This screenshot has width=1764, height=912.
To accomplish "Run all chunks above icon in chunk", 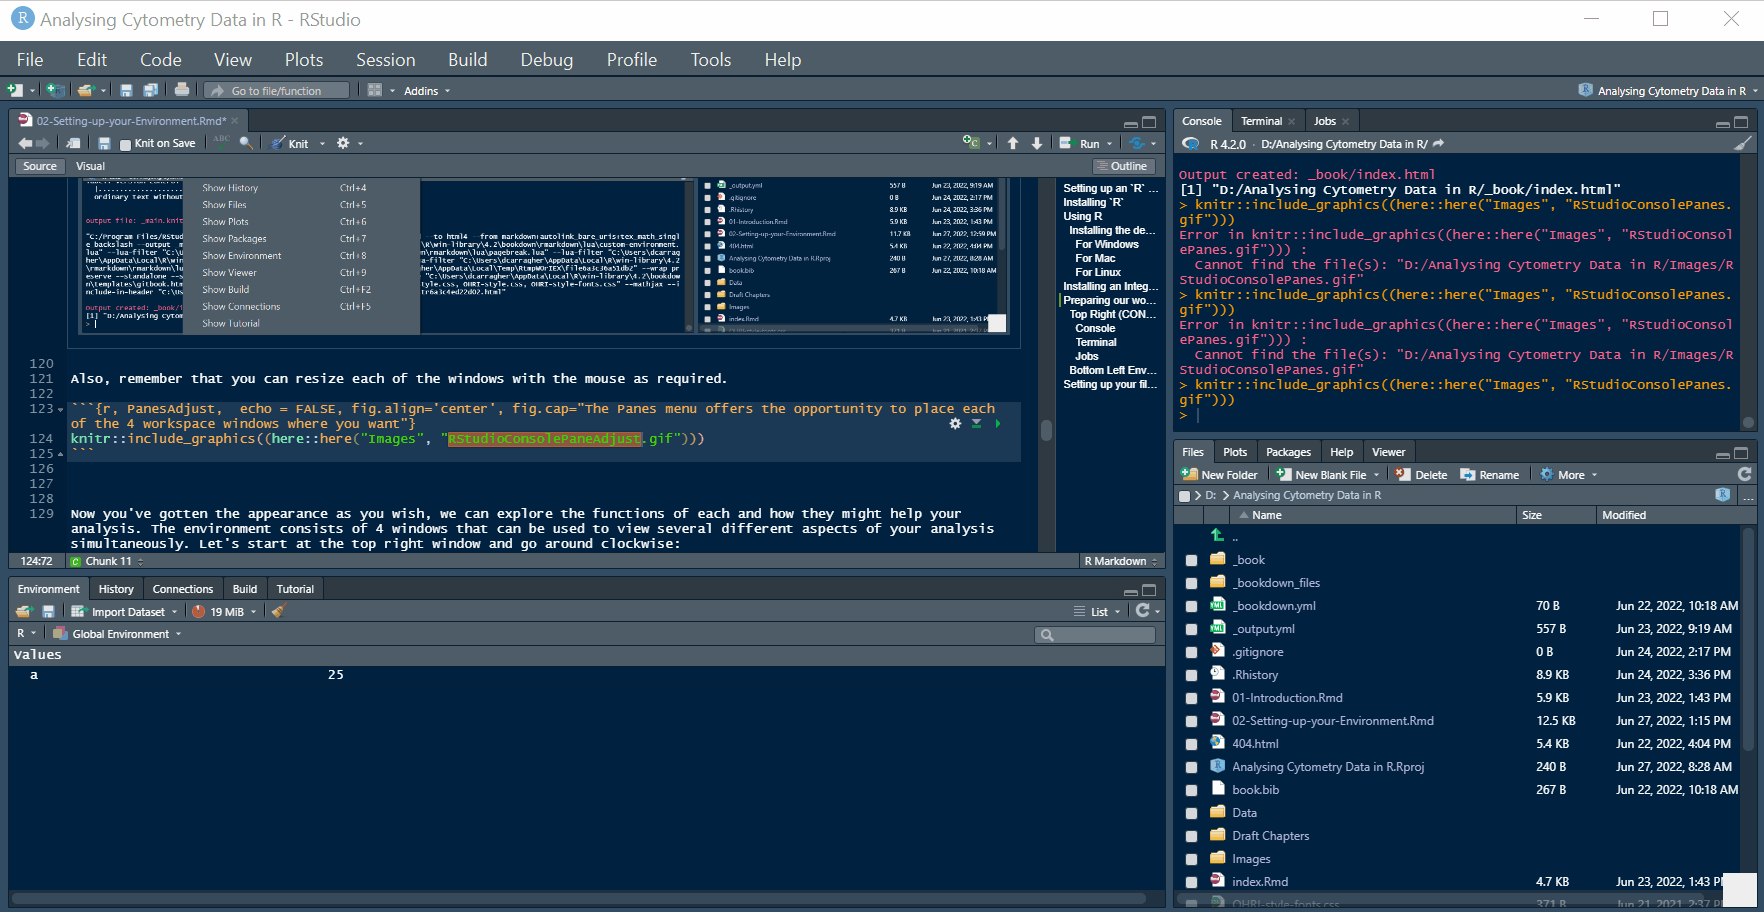I will click(x=976, y=424).
